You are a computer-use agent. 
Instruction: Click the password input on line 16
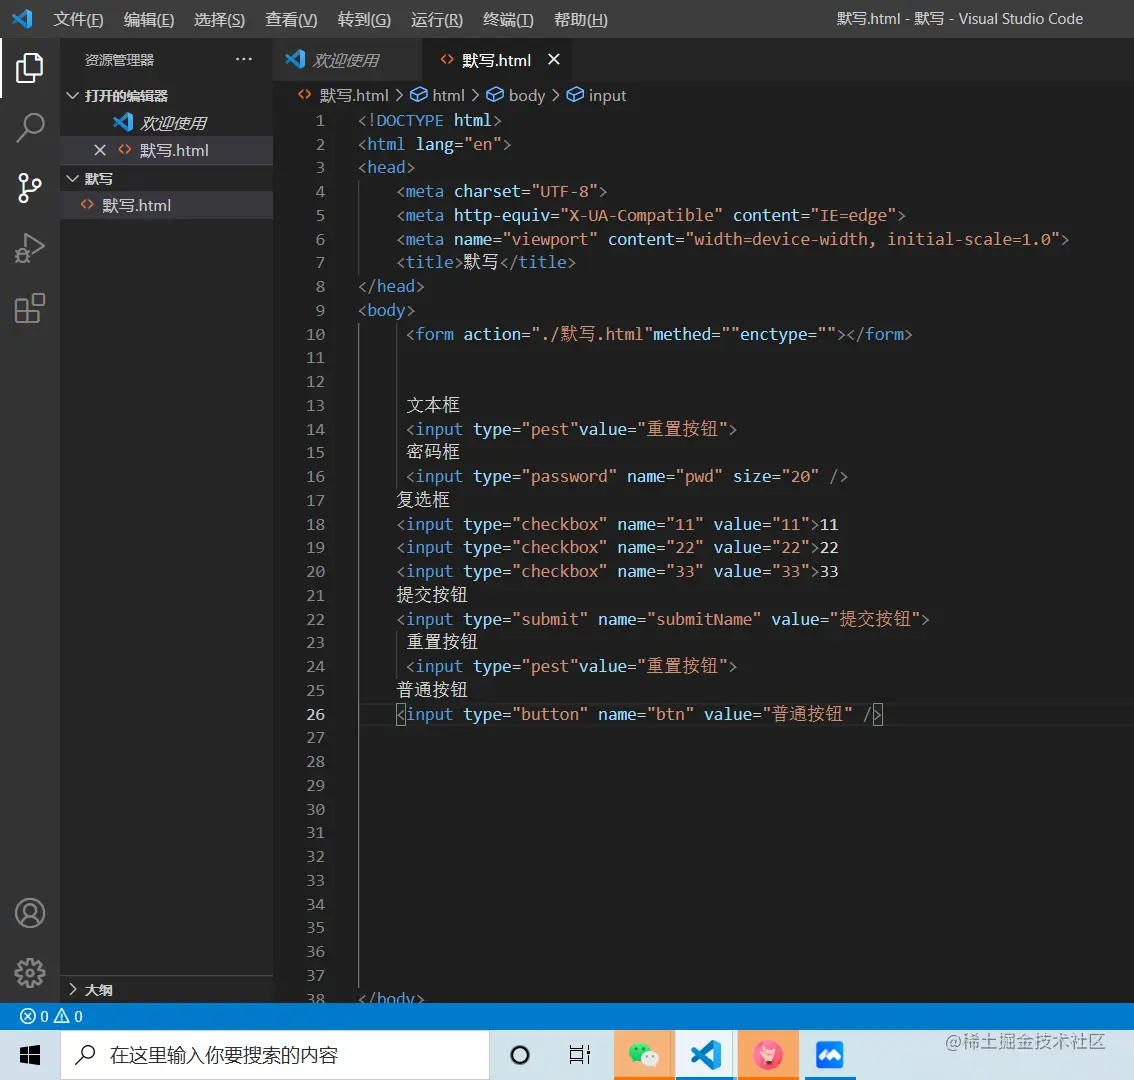[626, 476]
